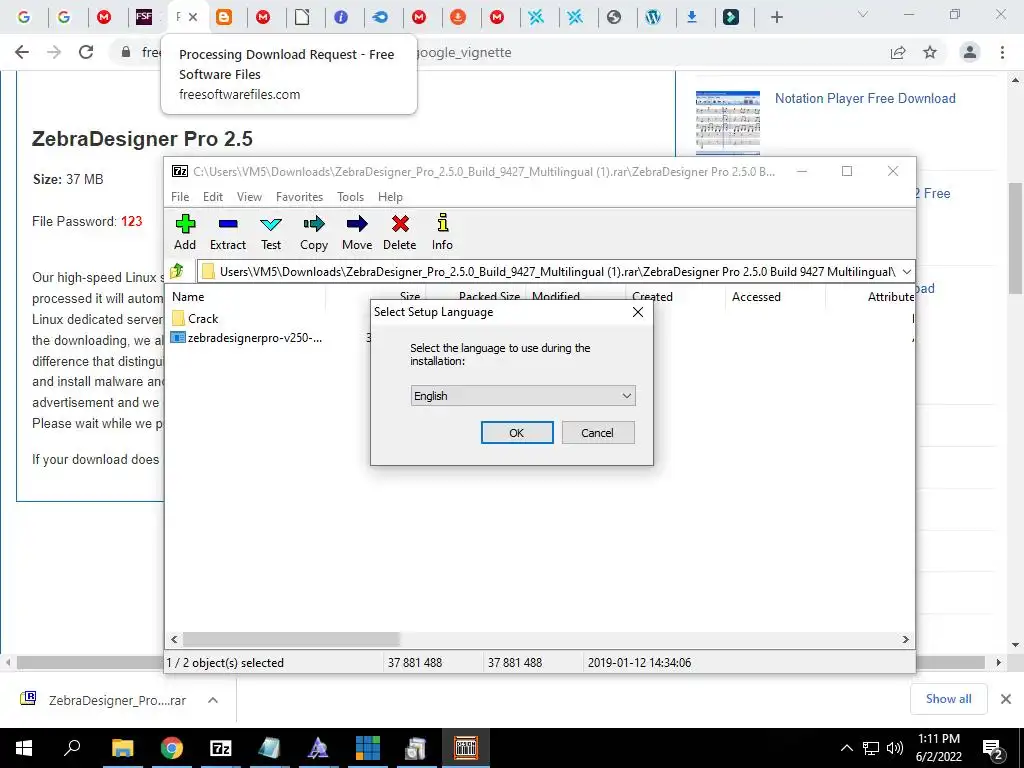Switch to the Blogger tab
This screenshot has height=768, width=1024.
click(x=224, y=18)
